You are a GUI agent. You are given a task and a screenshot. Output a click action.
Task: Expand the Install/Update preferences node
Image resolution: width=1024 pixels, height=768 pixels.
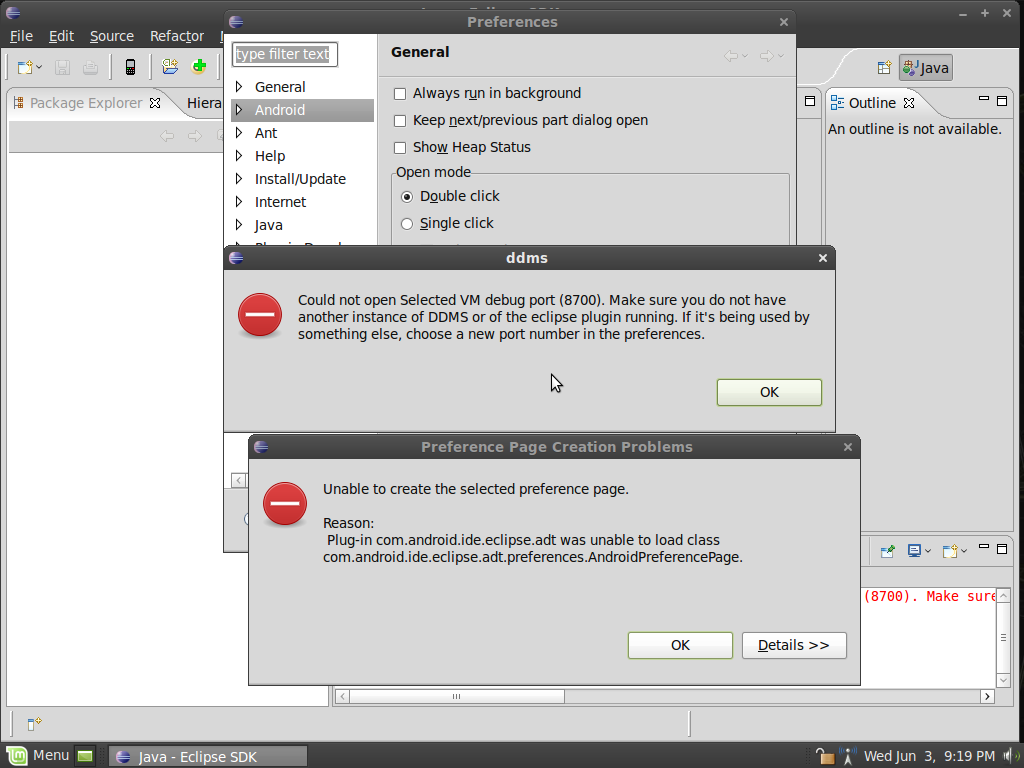click(239, 178)
